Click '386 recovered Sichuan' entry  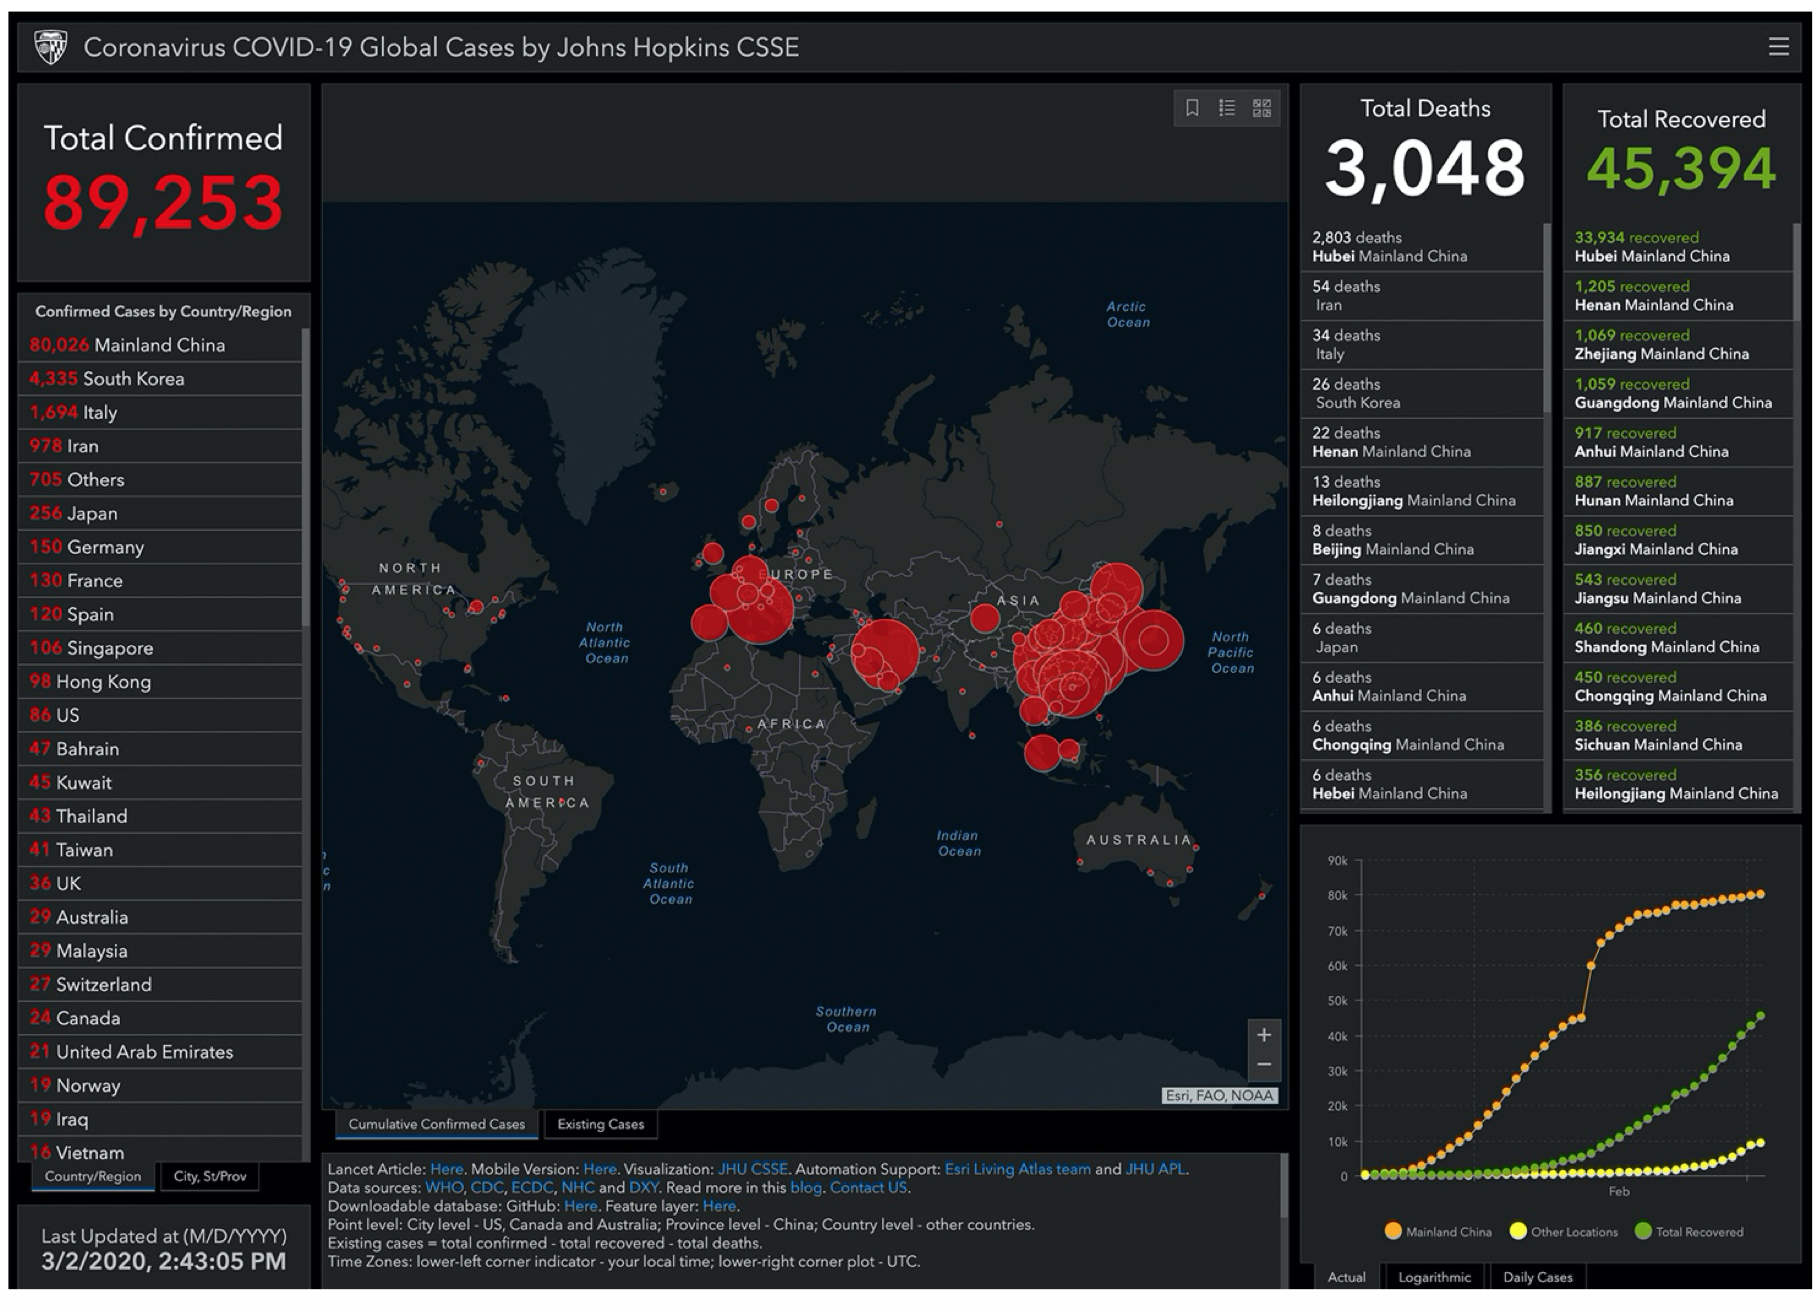click(x=1678, y=736)
